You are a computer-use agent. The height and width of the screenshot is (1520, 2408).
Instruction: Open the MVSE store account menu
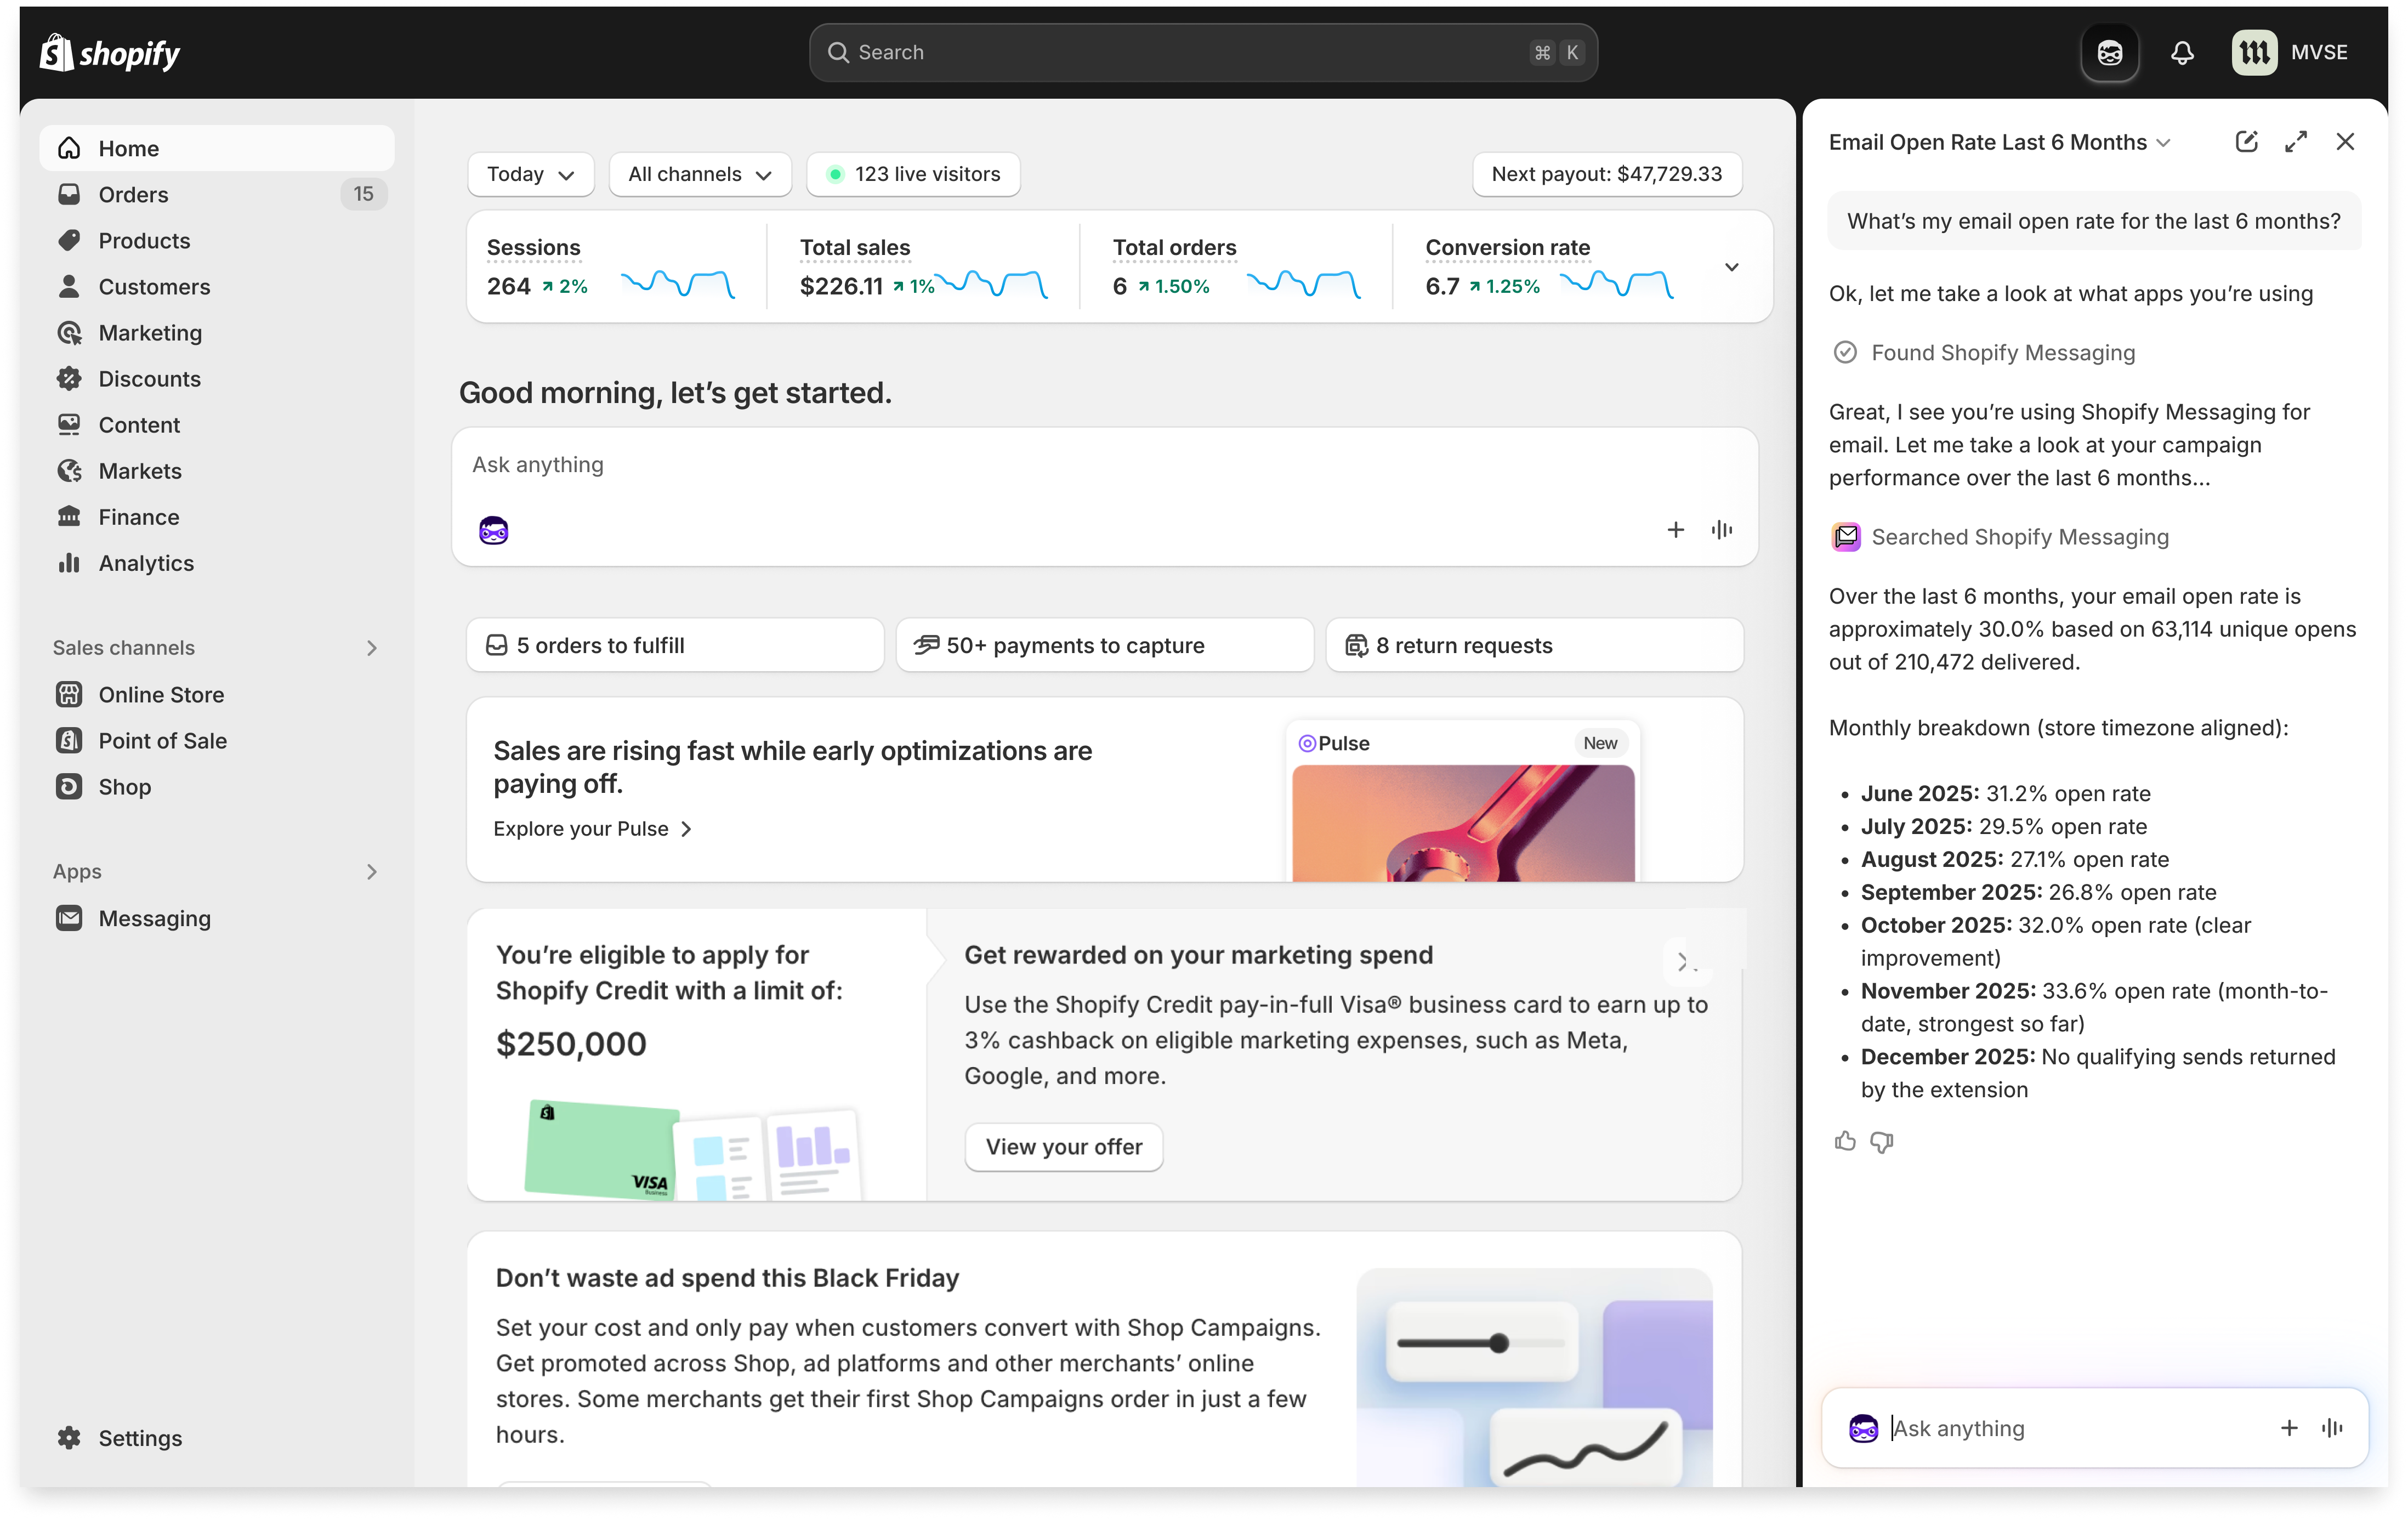point(2290,52)
